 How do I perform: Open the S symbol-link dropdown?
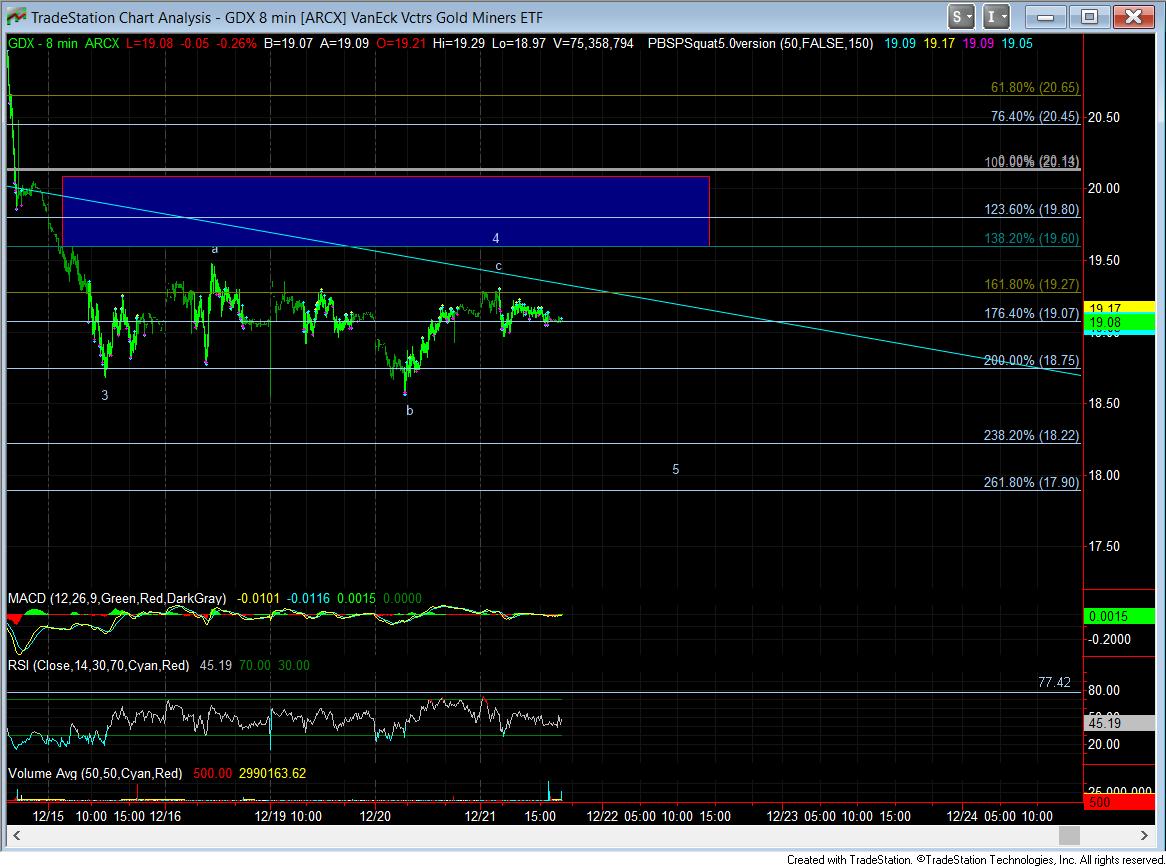(x=961, y=16)
